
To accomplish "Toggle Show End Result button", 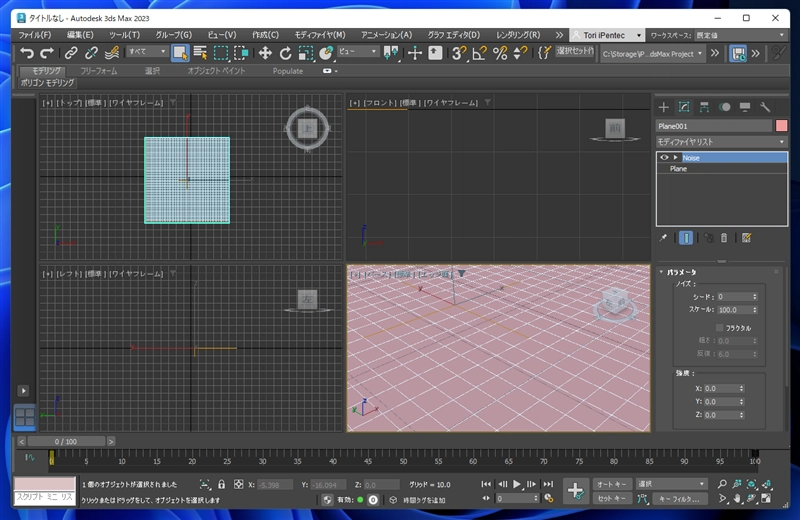I will click(686, 238).
